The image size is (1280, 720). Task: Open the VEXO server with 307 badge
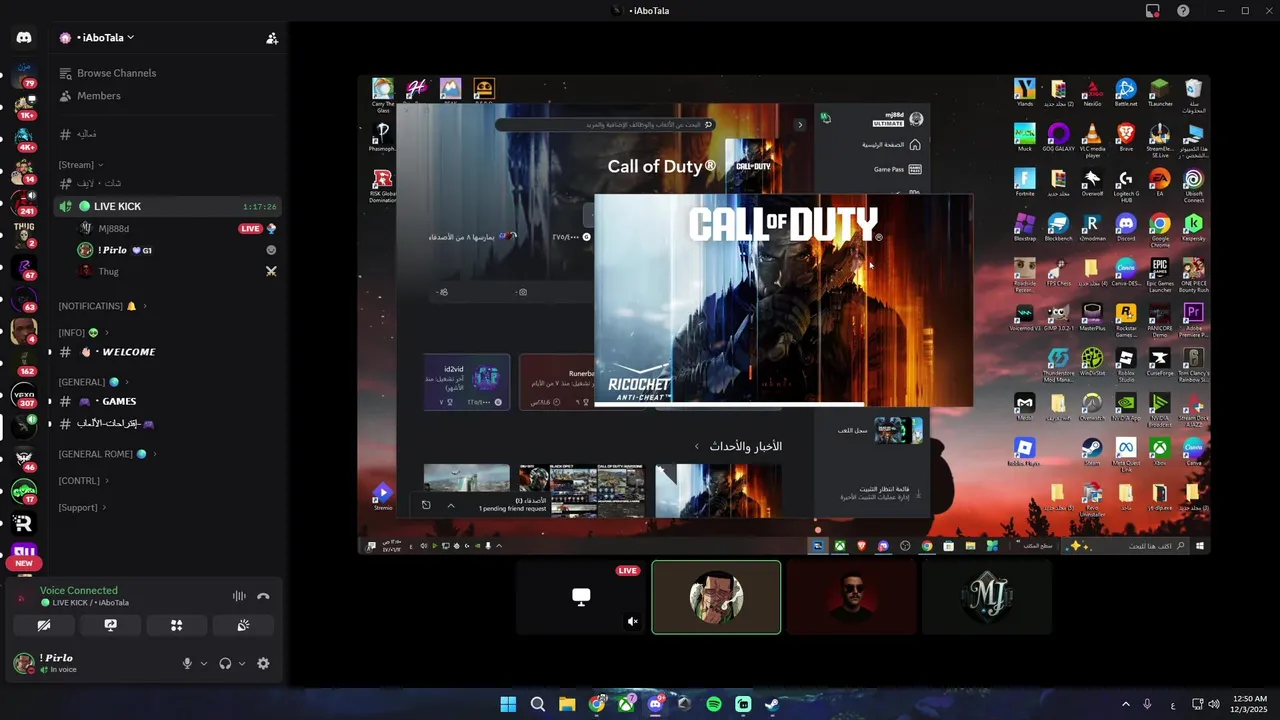point(24,395)
